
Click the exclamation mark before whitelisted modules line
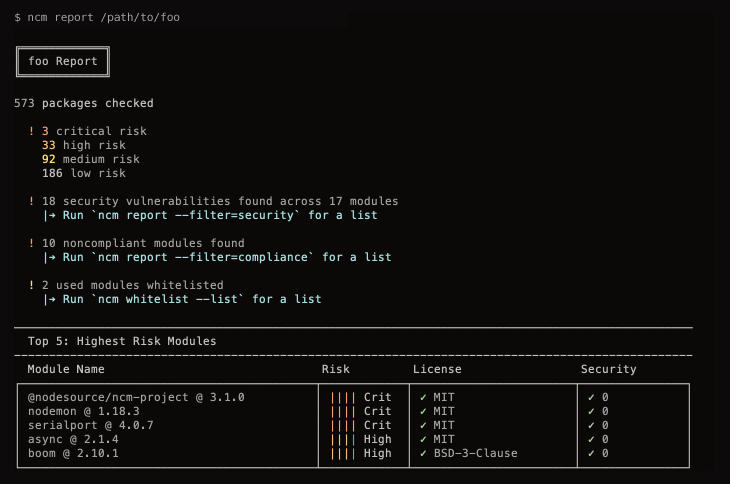[x=32, y=285]
